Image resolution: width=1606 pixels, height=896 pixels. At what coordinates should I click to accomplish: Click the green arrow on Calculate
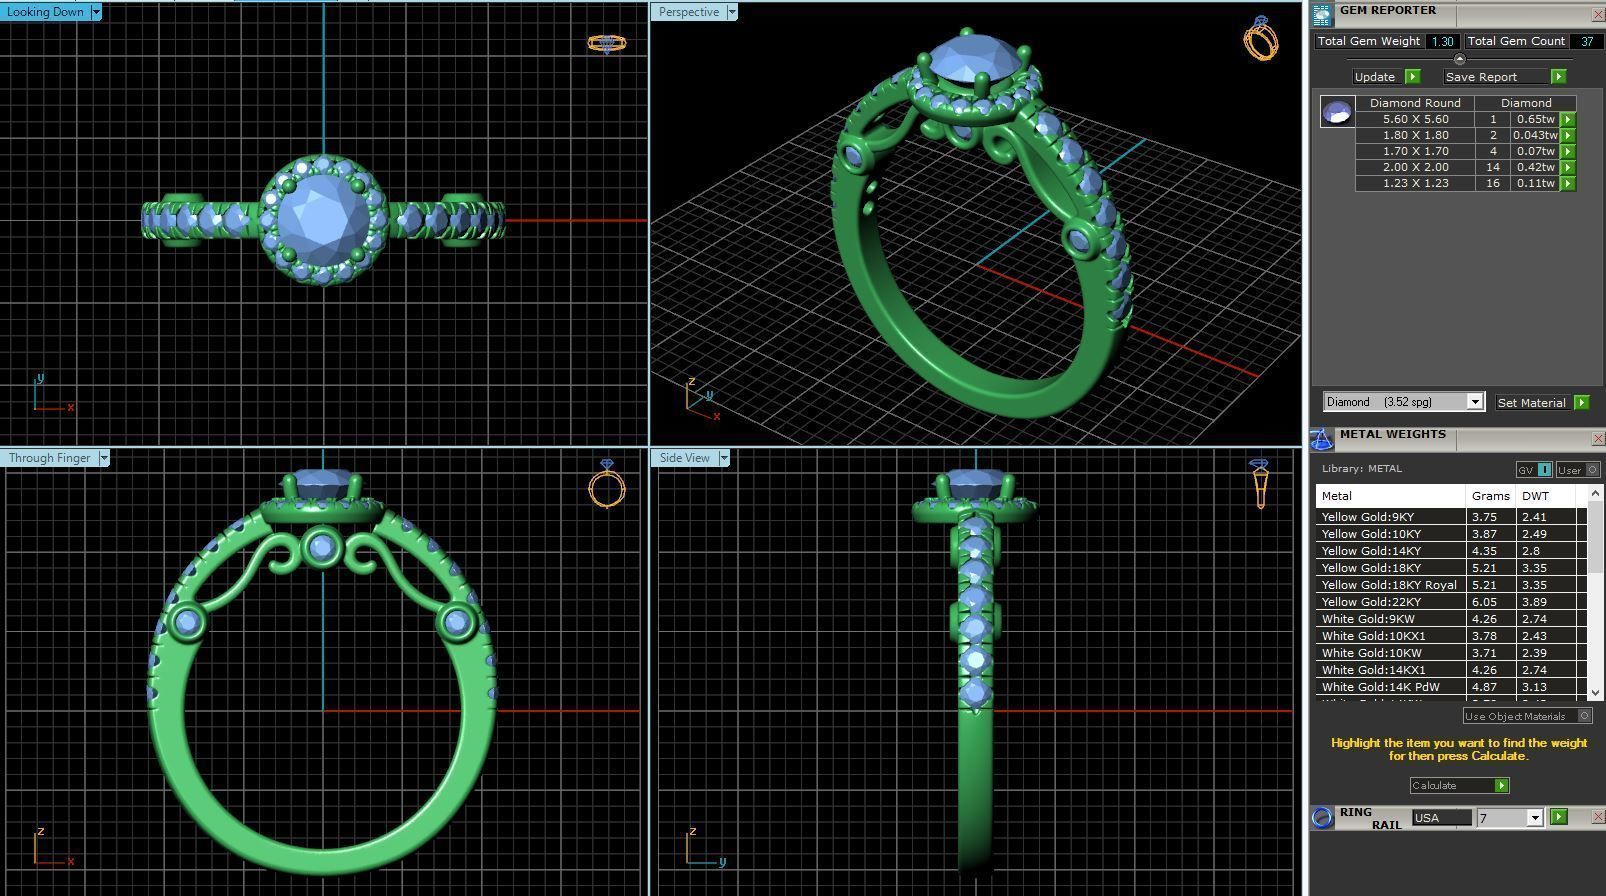[1501, 786]
